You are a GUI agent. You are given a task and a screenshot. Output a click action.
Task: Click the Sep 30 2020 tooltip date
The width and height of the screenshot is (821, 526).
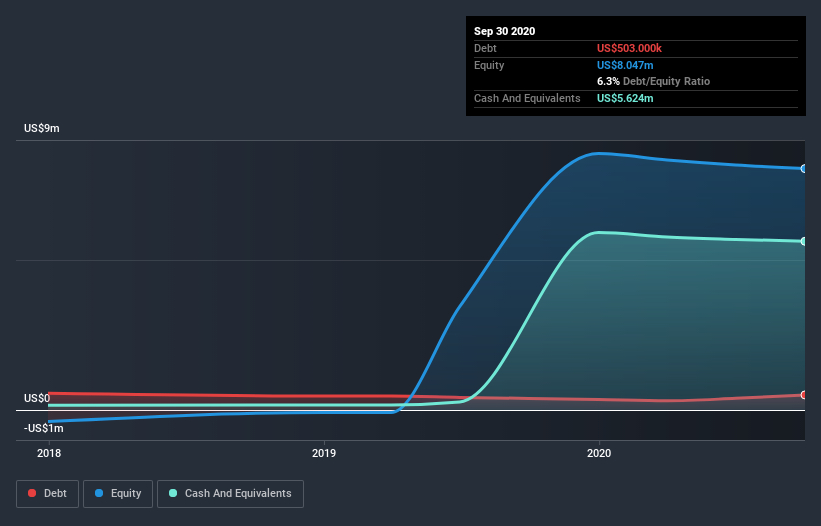(504, 31)
